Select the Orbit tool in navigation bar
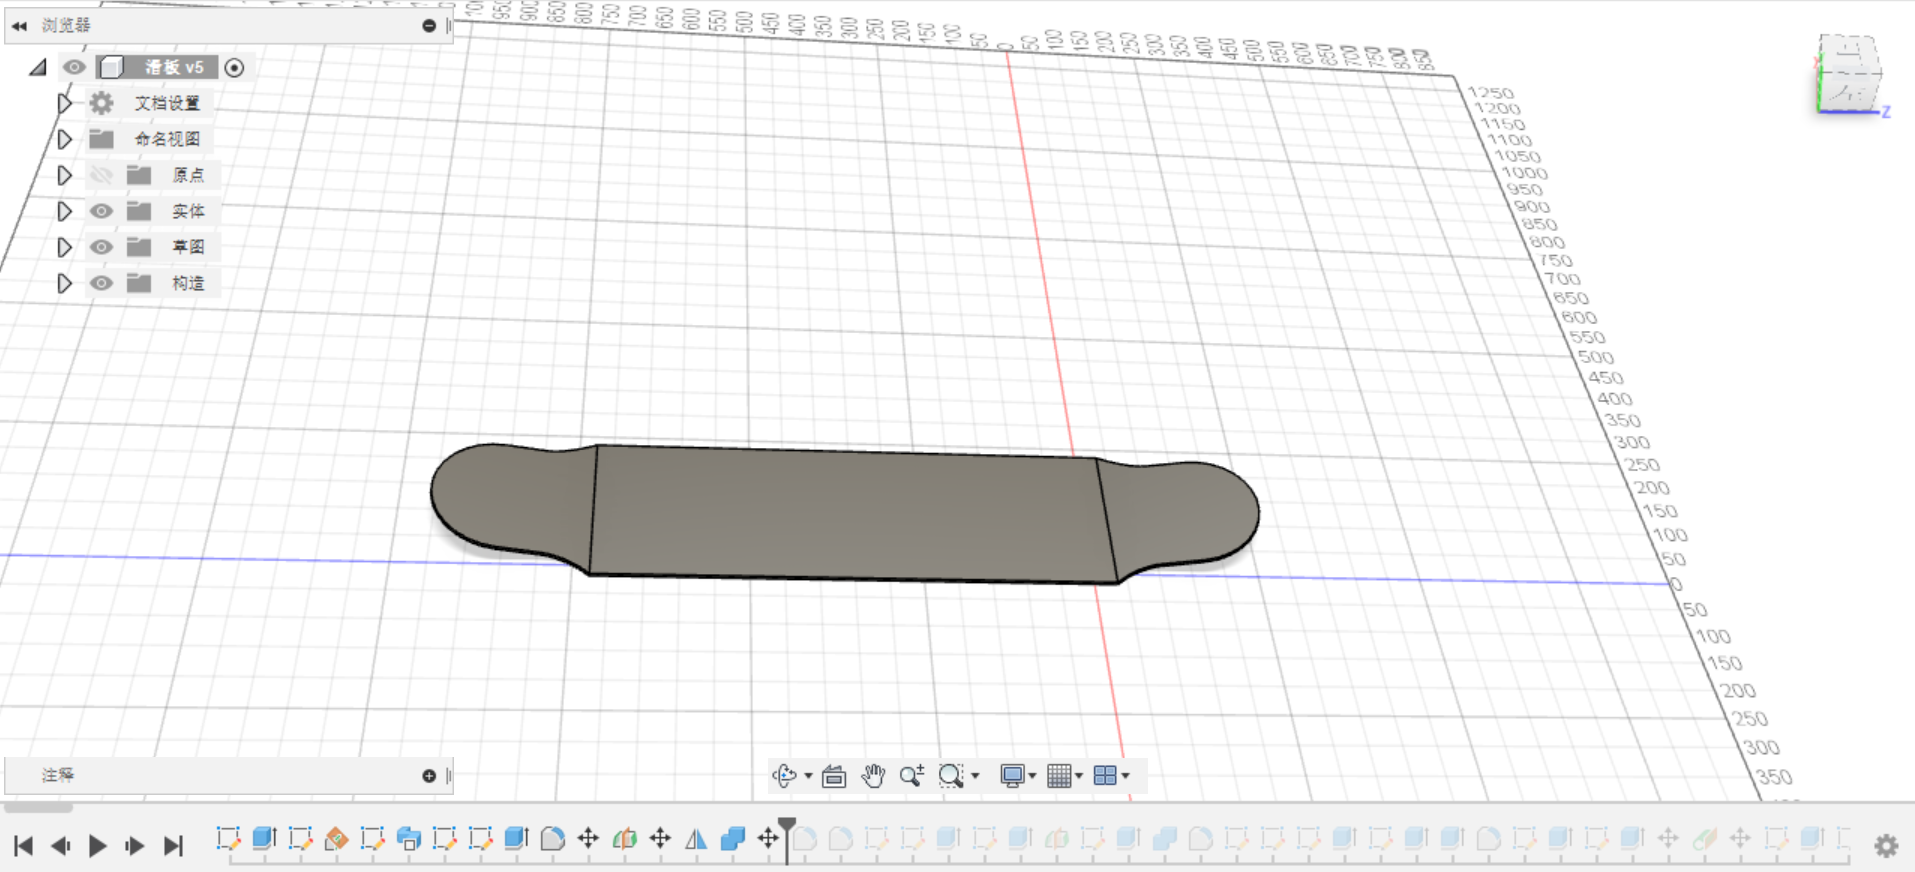The height and width of the screenshot is (872, 1915). point(784,775)
